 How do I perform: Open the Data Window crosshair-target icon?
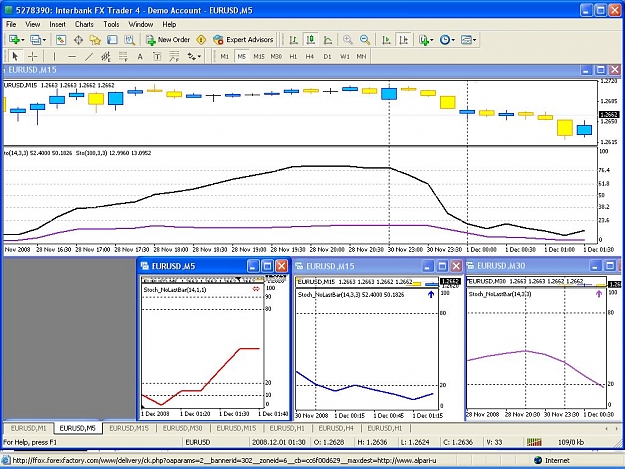pos(78,40)
